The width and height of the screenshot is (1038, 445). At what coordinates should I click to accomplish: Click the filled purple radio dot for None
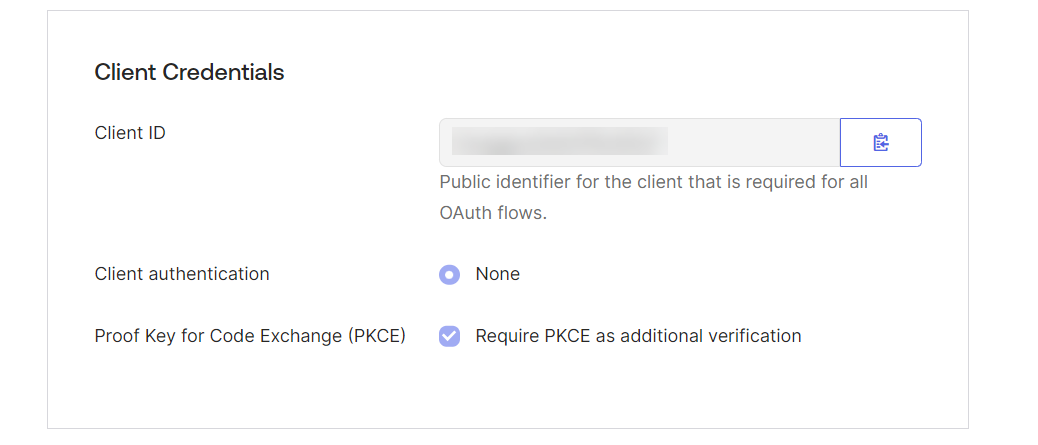(x=449, y=274)
